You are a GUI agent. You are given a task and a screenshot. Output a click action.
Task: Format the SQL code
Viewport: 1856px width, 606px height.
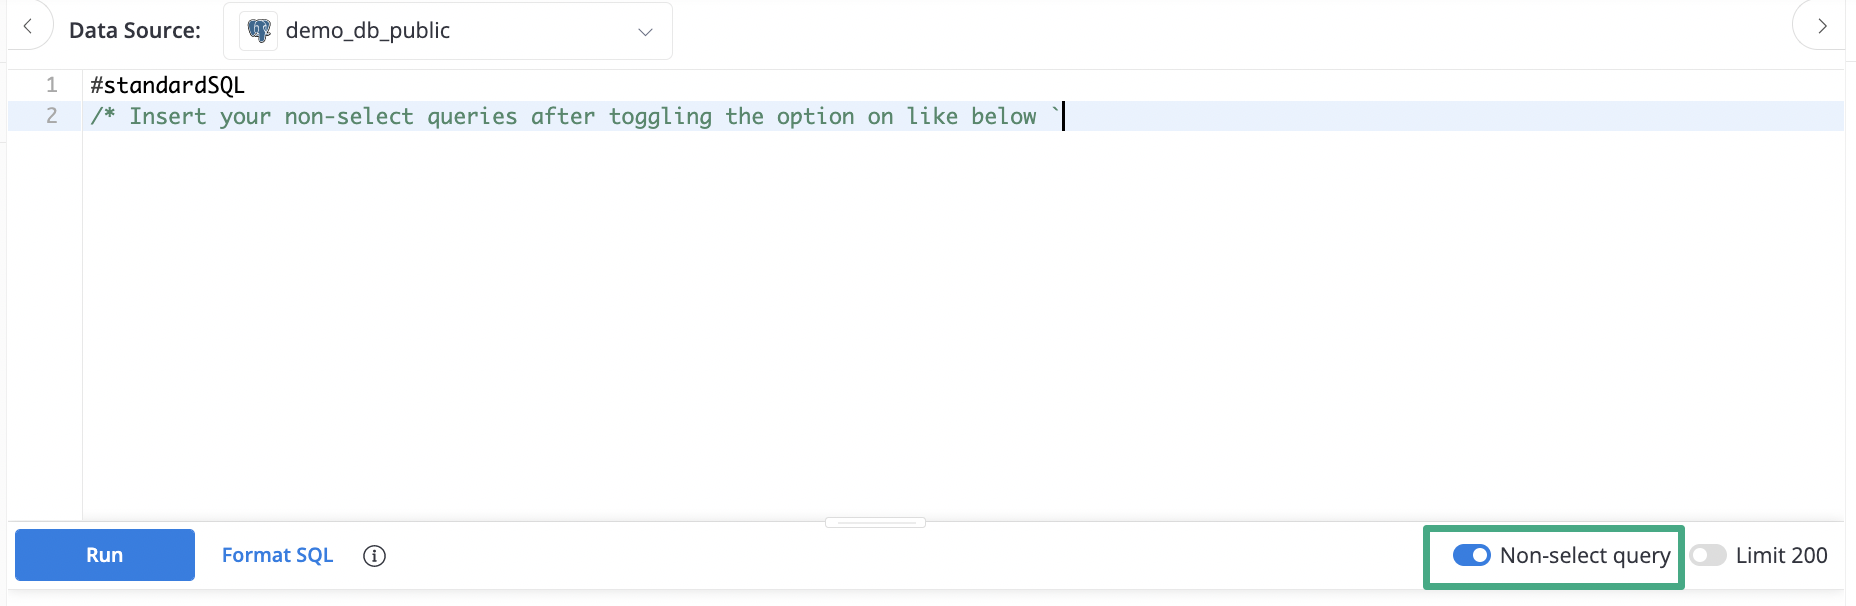tap(277, 555)
